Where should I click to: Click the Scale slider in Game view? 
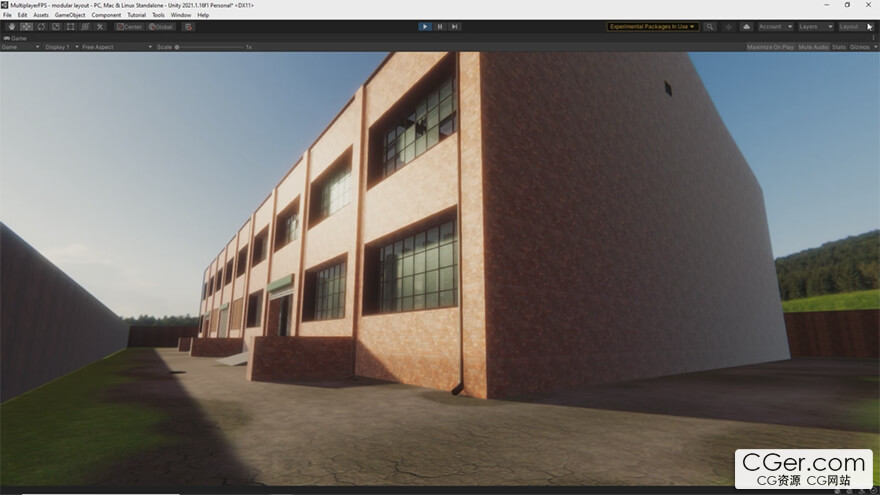210,47
